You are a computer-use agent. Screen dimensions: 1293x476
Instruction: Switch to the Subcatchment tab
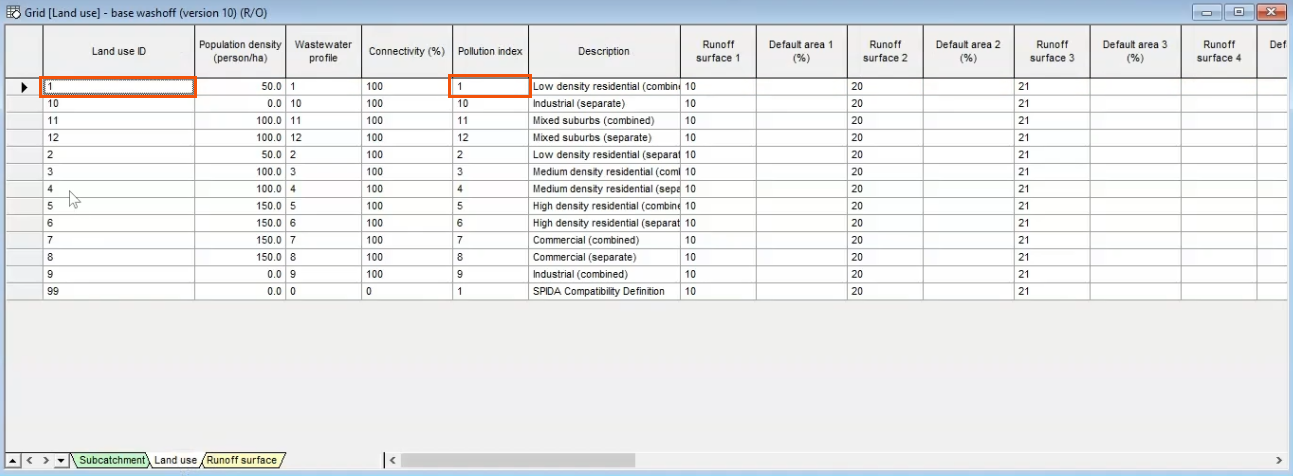(x=112, y=460)
